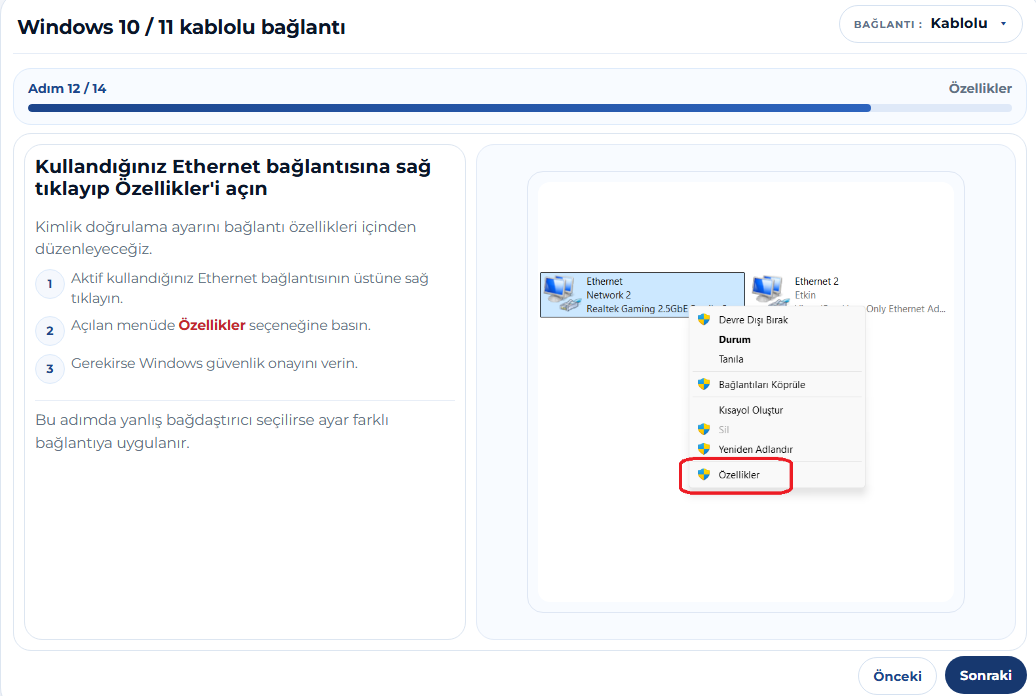Open the Bağlantı Kablolu dropdown
The width and height of the screenshot is (1036, 696).
pos(930,24)
